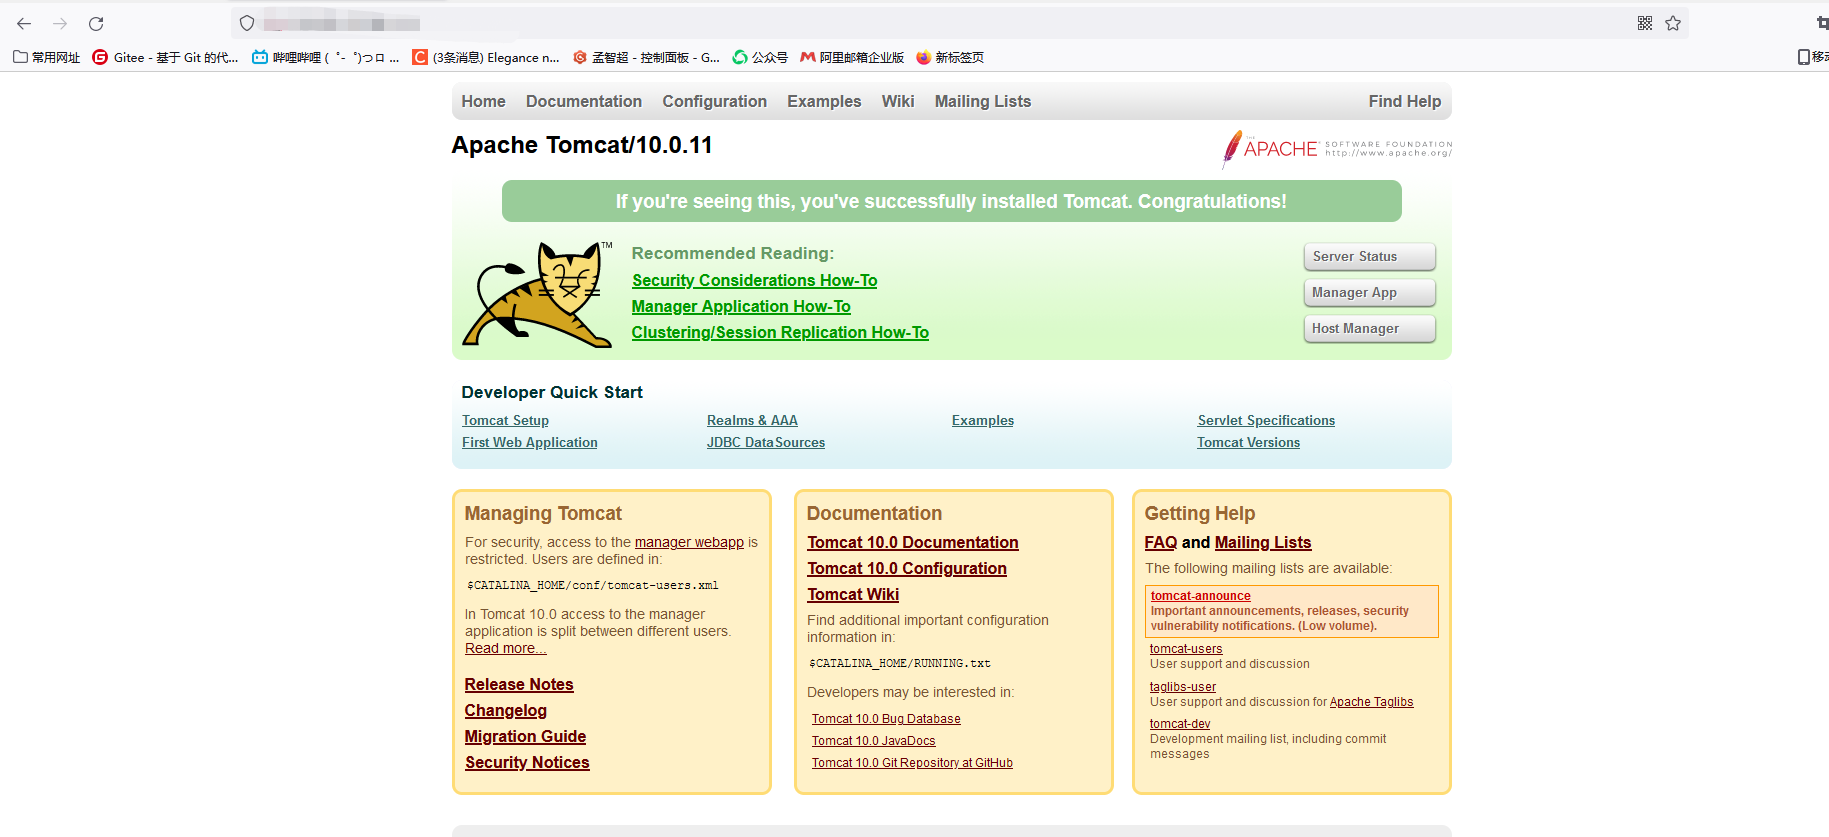Image resolution: width=1829 pixels, height=837 pixels.
Task: Open the Mailing Lists nav item
Action: click(x=983, y=101)
